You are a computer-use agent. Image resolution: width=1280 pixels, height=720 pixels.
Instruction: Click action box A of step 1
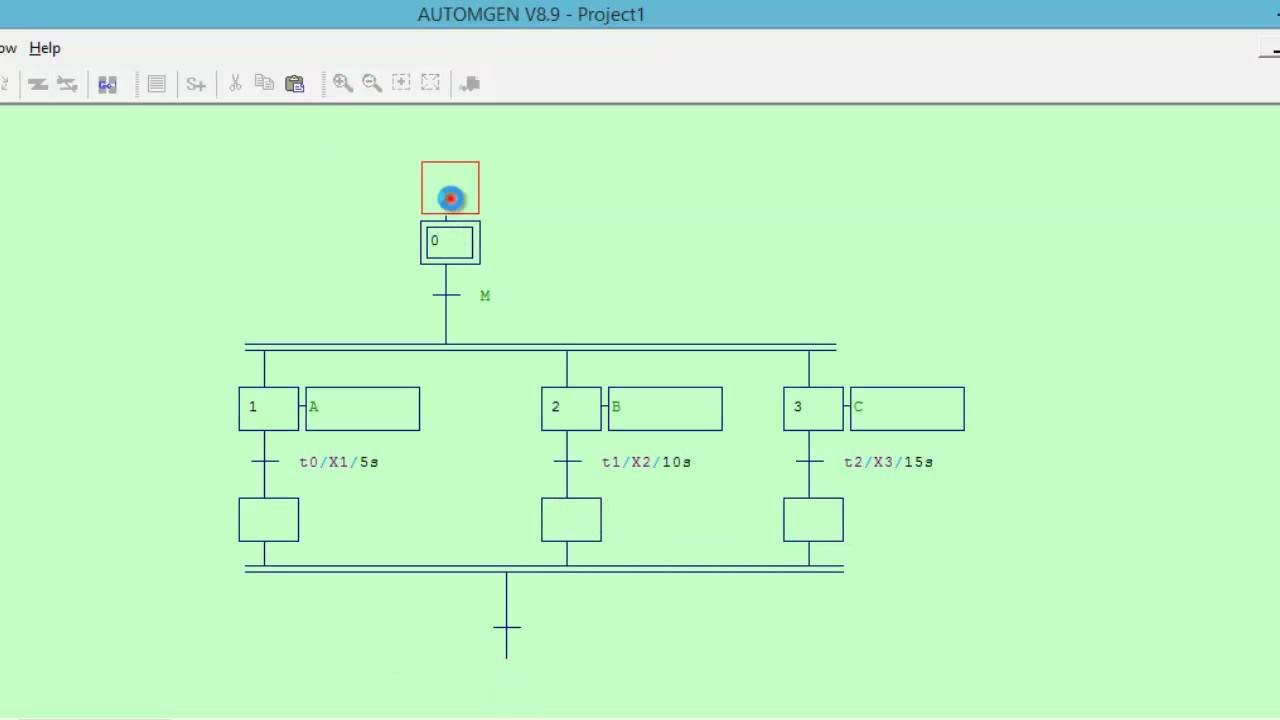pyautogui.click(x=362, y=409)
